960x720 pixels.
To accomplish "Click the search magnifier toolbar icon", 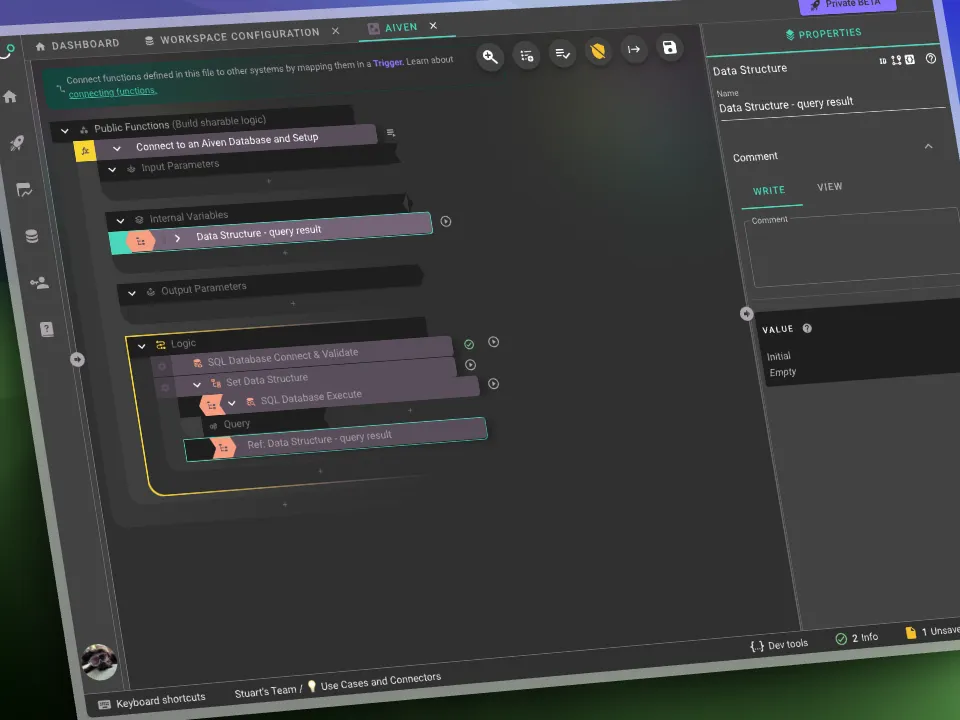I will click(x=490, y=57).
